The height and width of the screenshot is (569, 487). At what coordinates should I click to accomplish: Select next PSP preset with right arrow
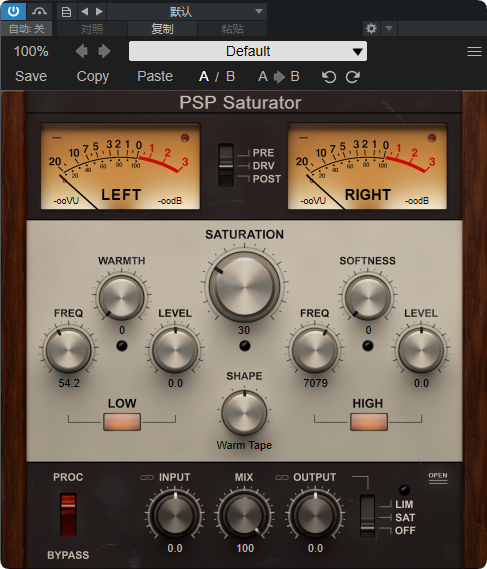(104, 51)
